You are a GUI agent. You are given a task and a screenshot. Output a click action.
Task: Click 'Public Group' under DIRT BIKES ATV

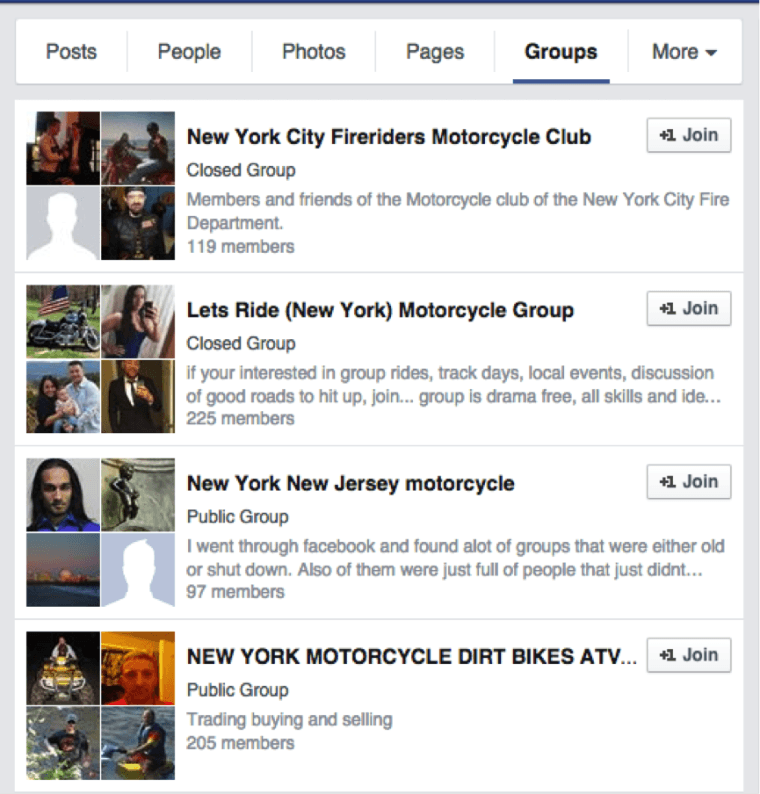coord(237,690)
